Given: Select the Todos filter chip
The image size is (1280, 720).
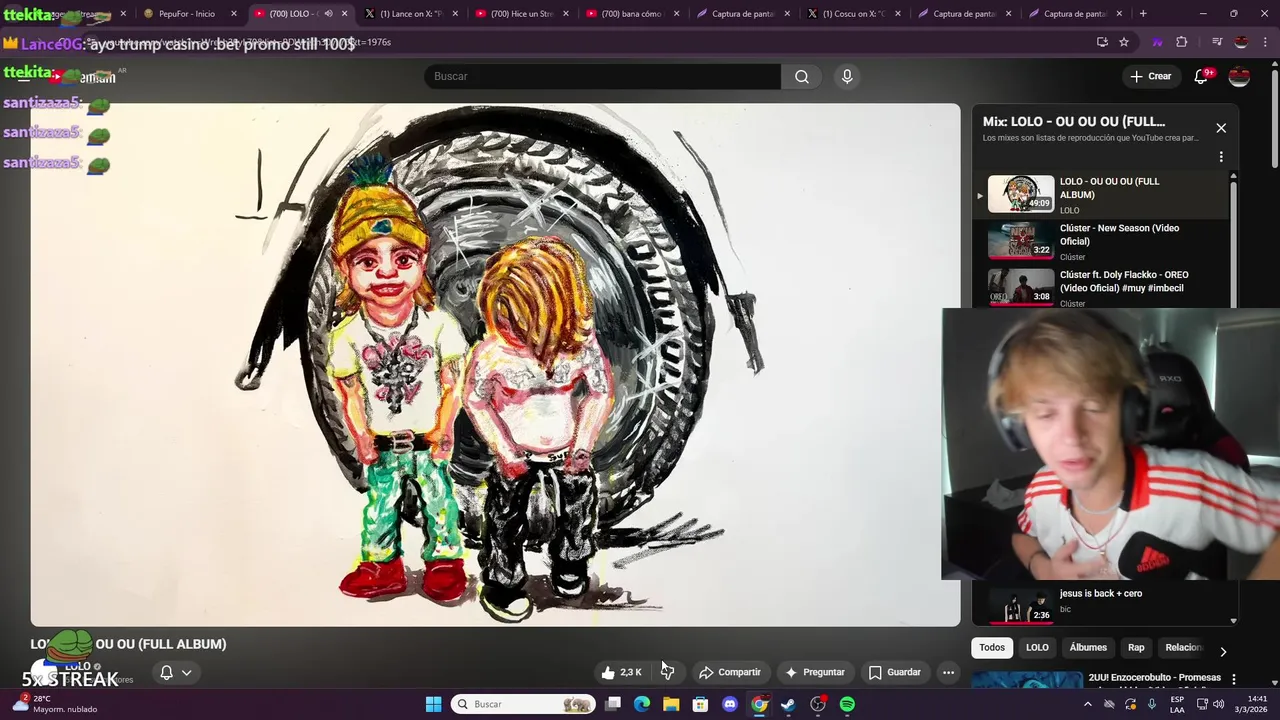Looking at the screenshot, I should [x=992, y=647].
